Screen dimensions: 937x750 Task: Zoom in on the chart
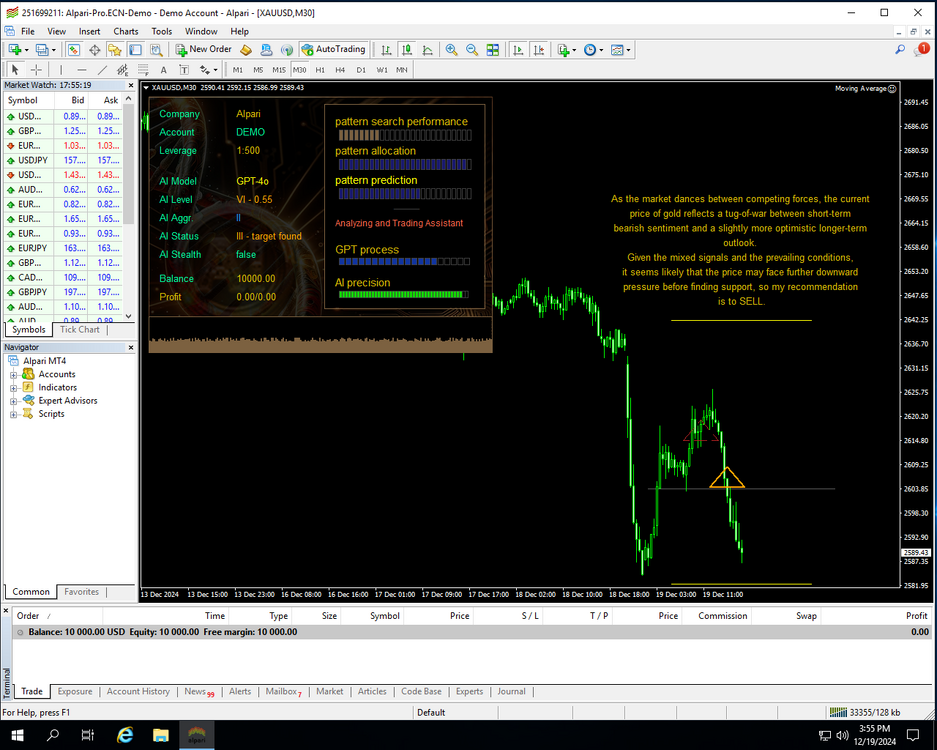452,50
